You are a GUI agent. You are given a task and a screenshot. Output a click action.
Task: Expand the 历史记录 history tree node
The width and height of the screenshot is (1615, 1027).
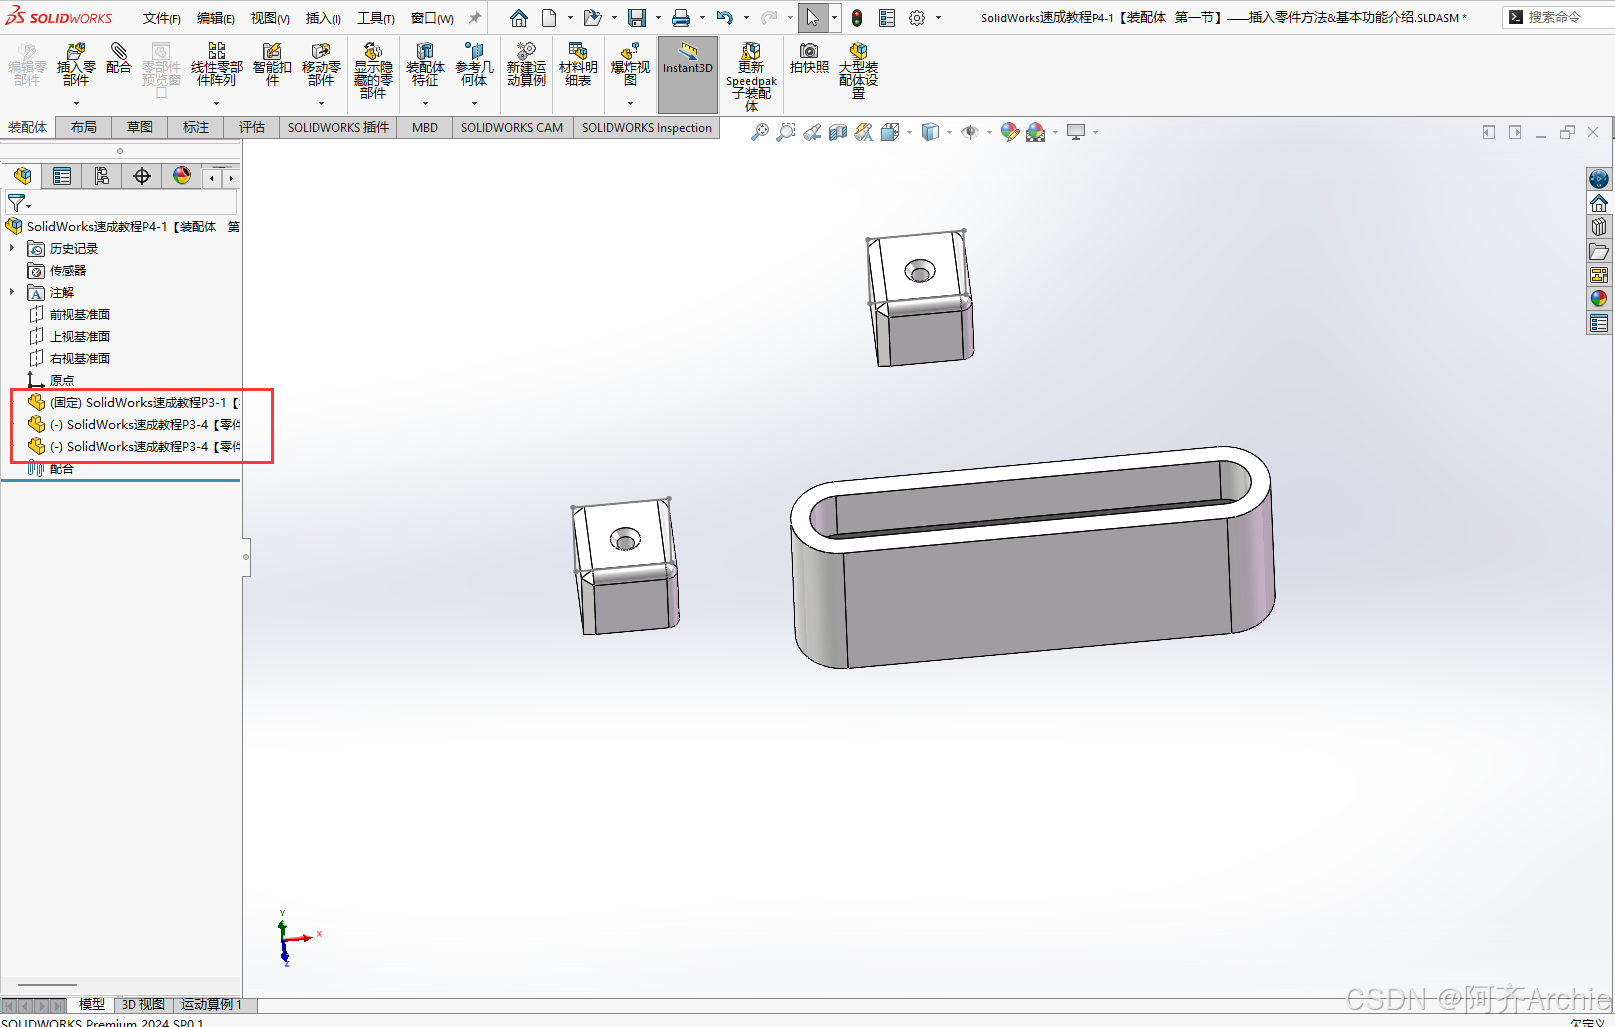click(12, 248)
